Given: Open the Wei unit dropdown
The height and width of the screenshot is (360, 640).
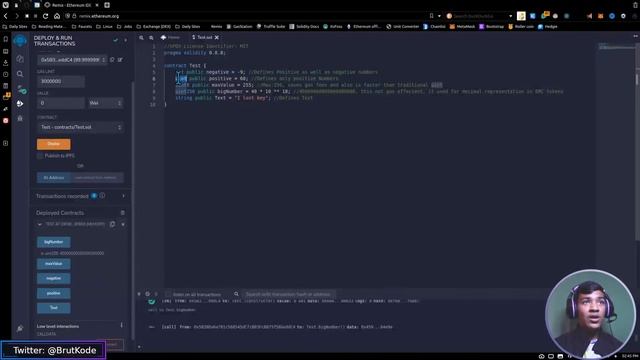Looking at the screenshot, I should 105,103.
